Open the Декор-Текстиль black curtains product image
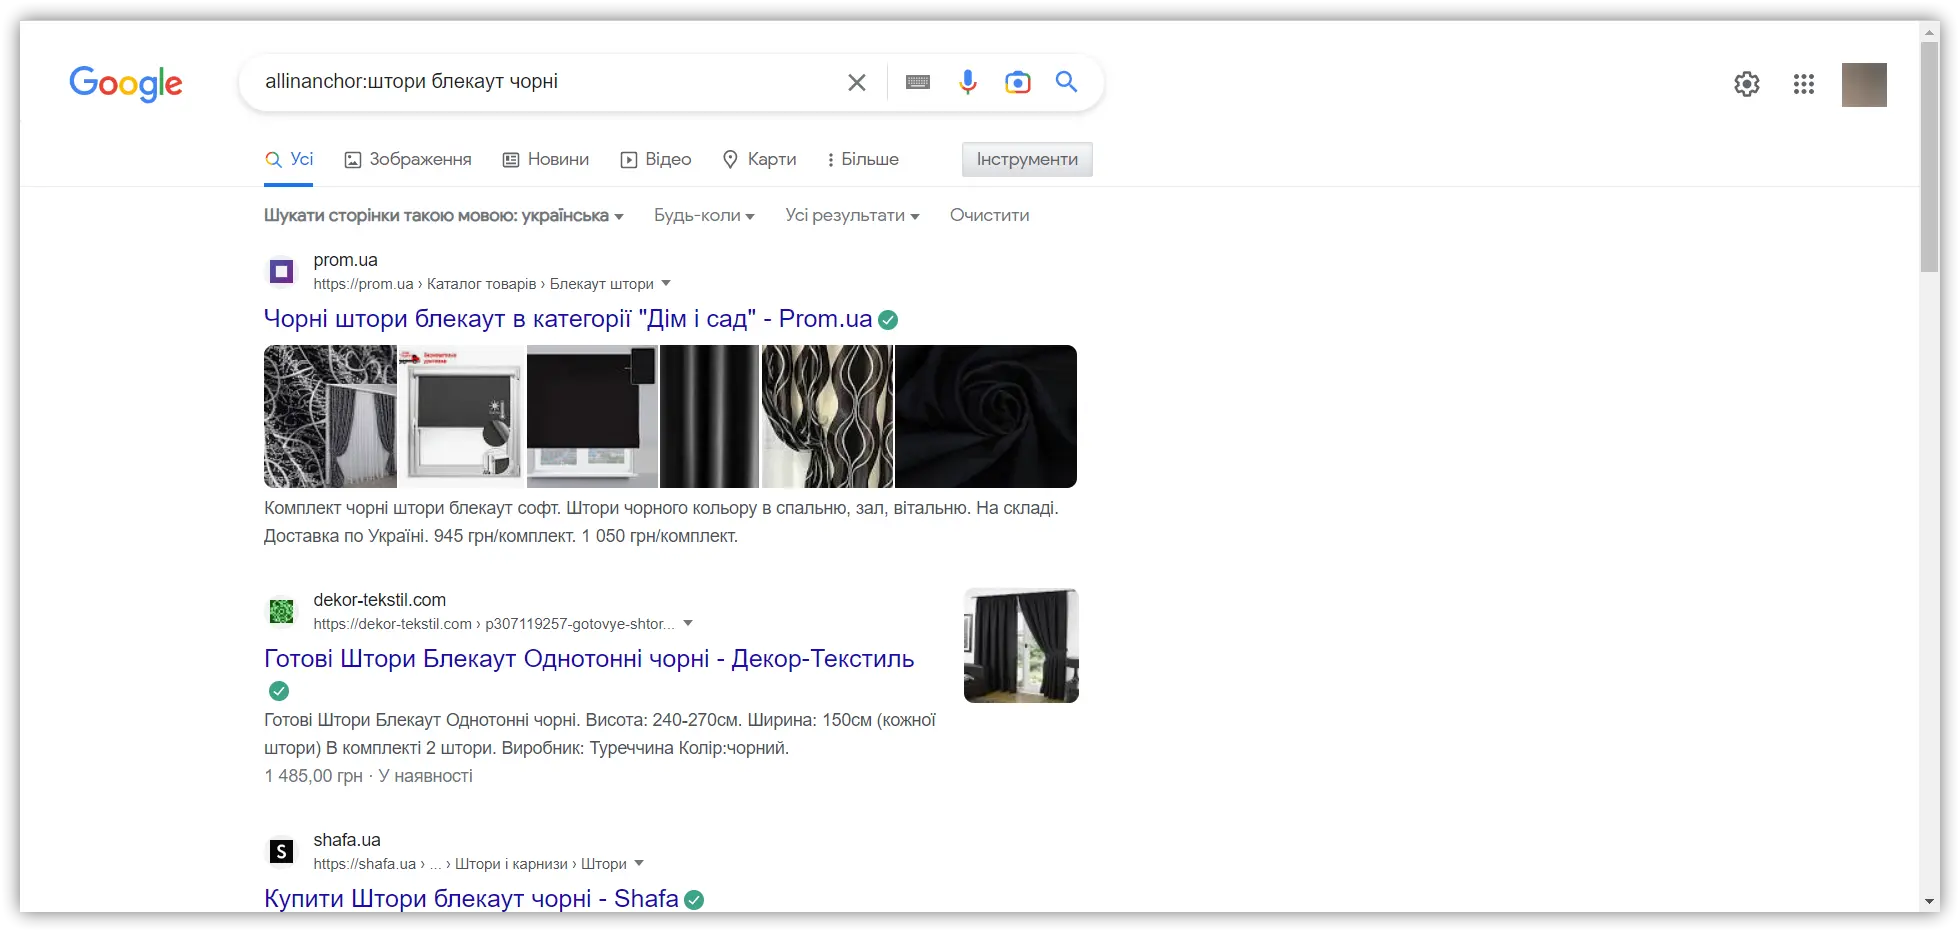This screenshot has width=1960, height=932. tap(1021, 645)
